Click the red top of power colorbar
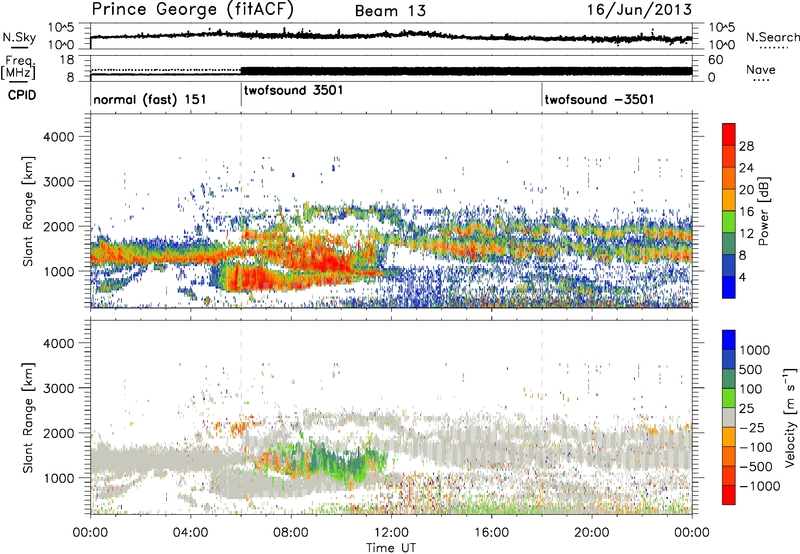This screenshot has width=800, height=554. click(x=729, y=134)
